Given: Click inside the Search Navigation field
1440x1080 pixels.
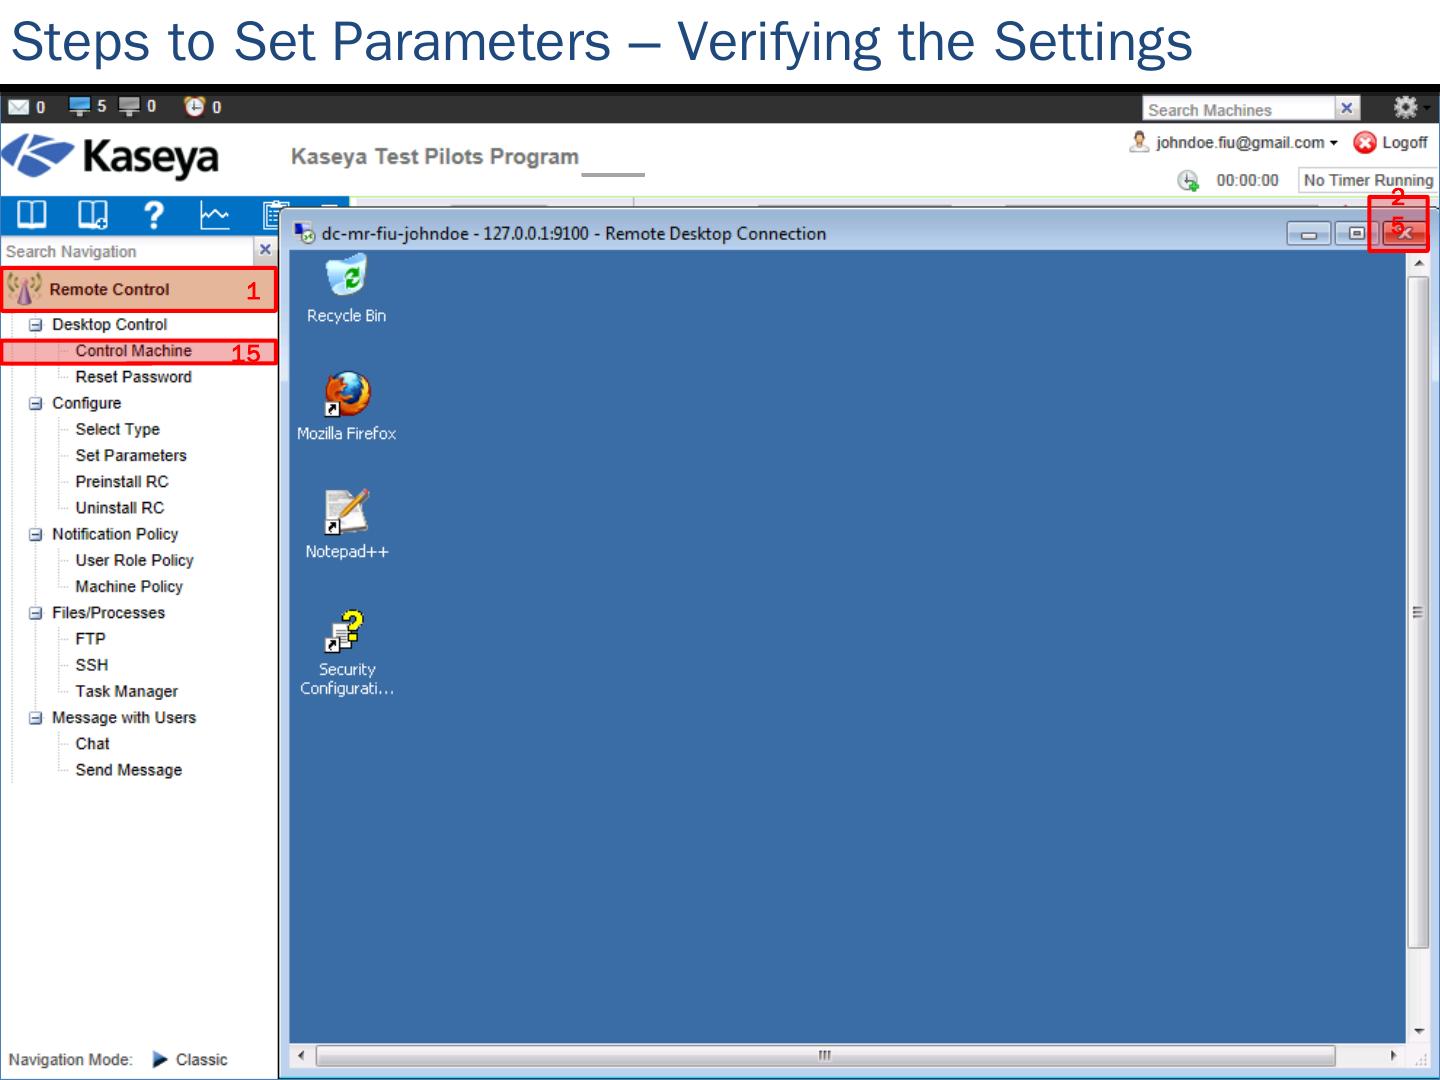Looking at the screenshot, I should tap(127, 251).
